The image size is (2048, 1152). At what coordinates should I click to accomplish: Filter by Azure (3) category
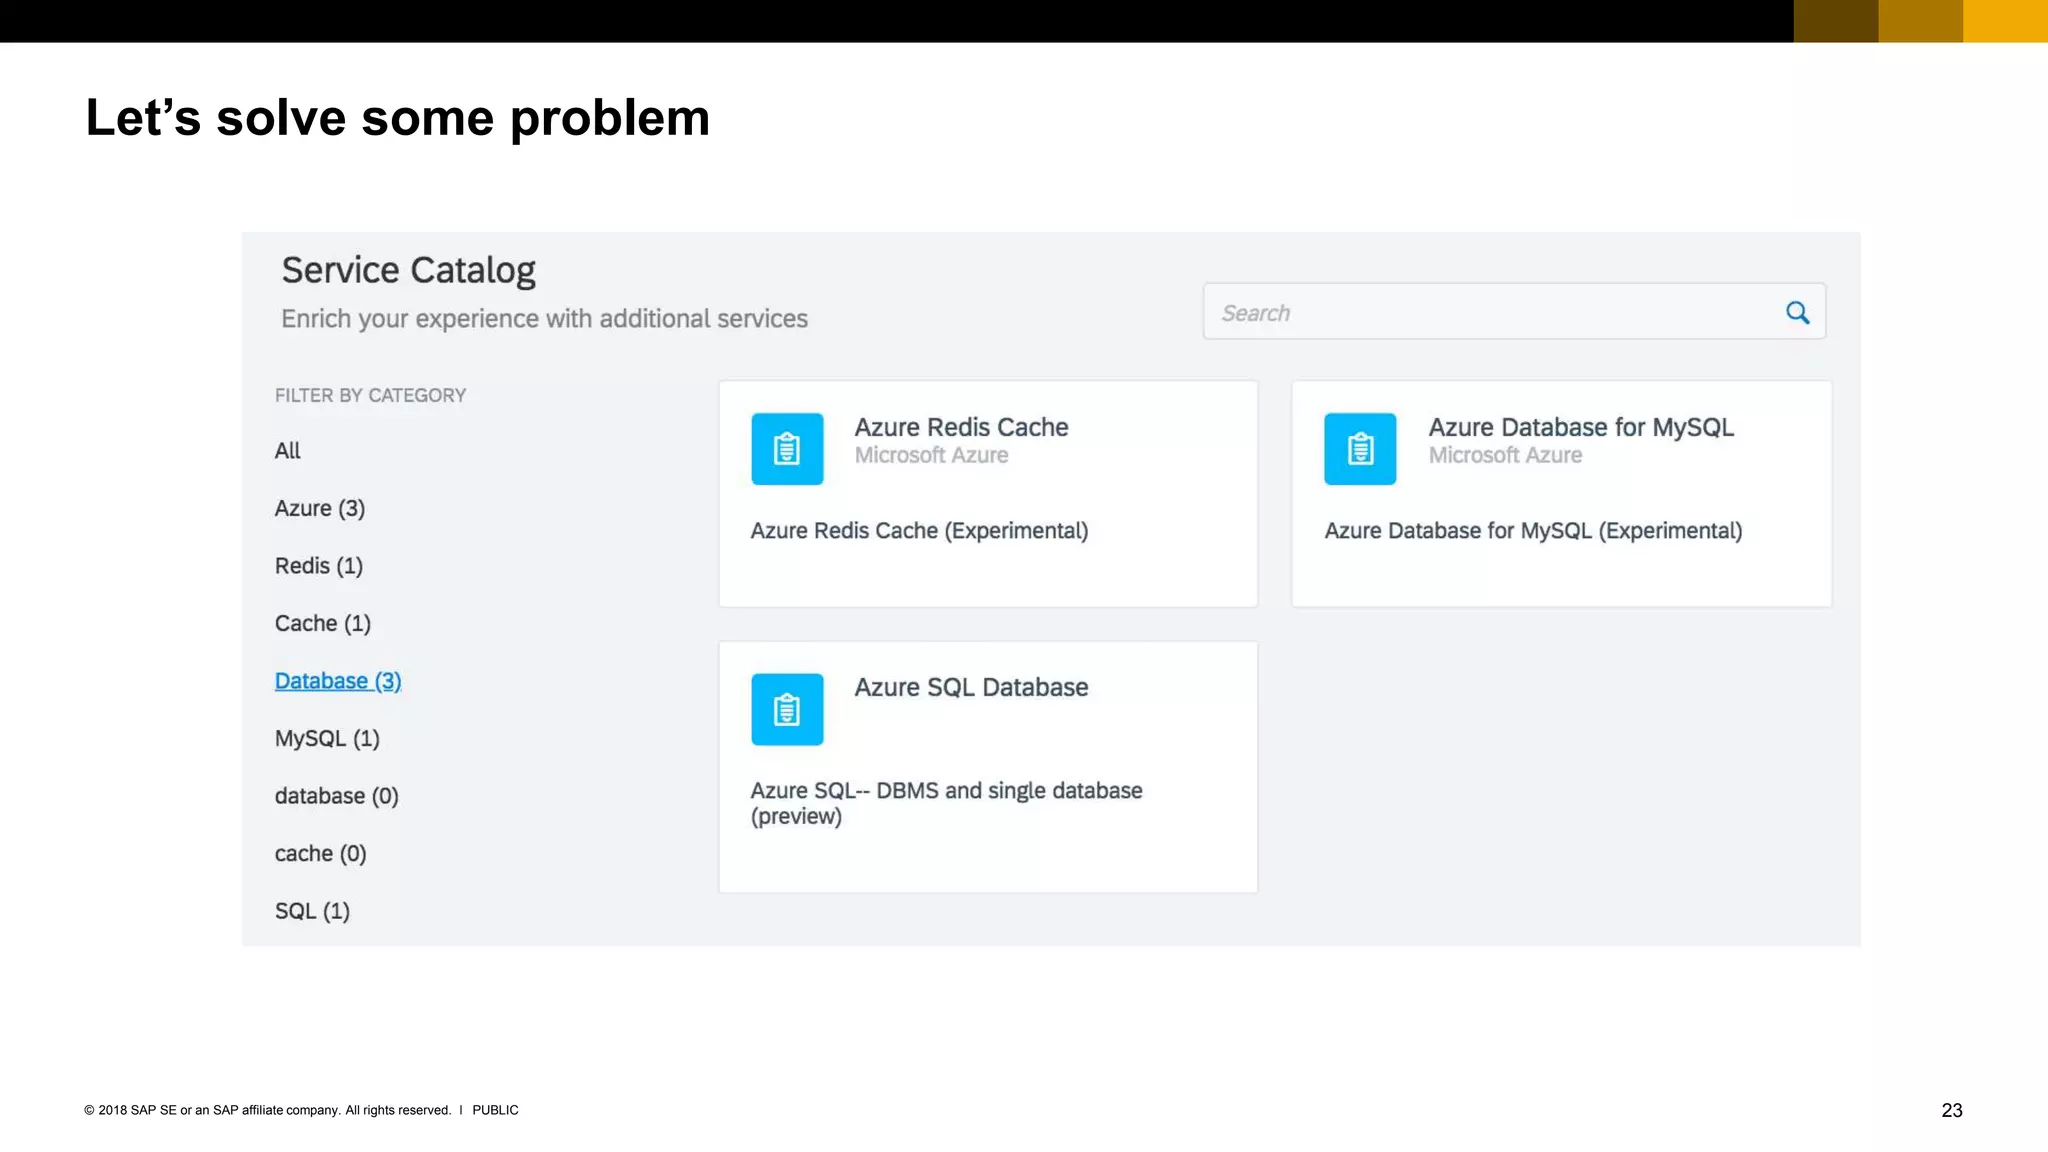click(320, 509)
